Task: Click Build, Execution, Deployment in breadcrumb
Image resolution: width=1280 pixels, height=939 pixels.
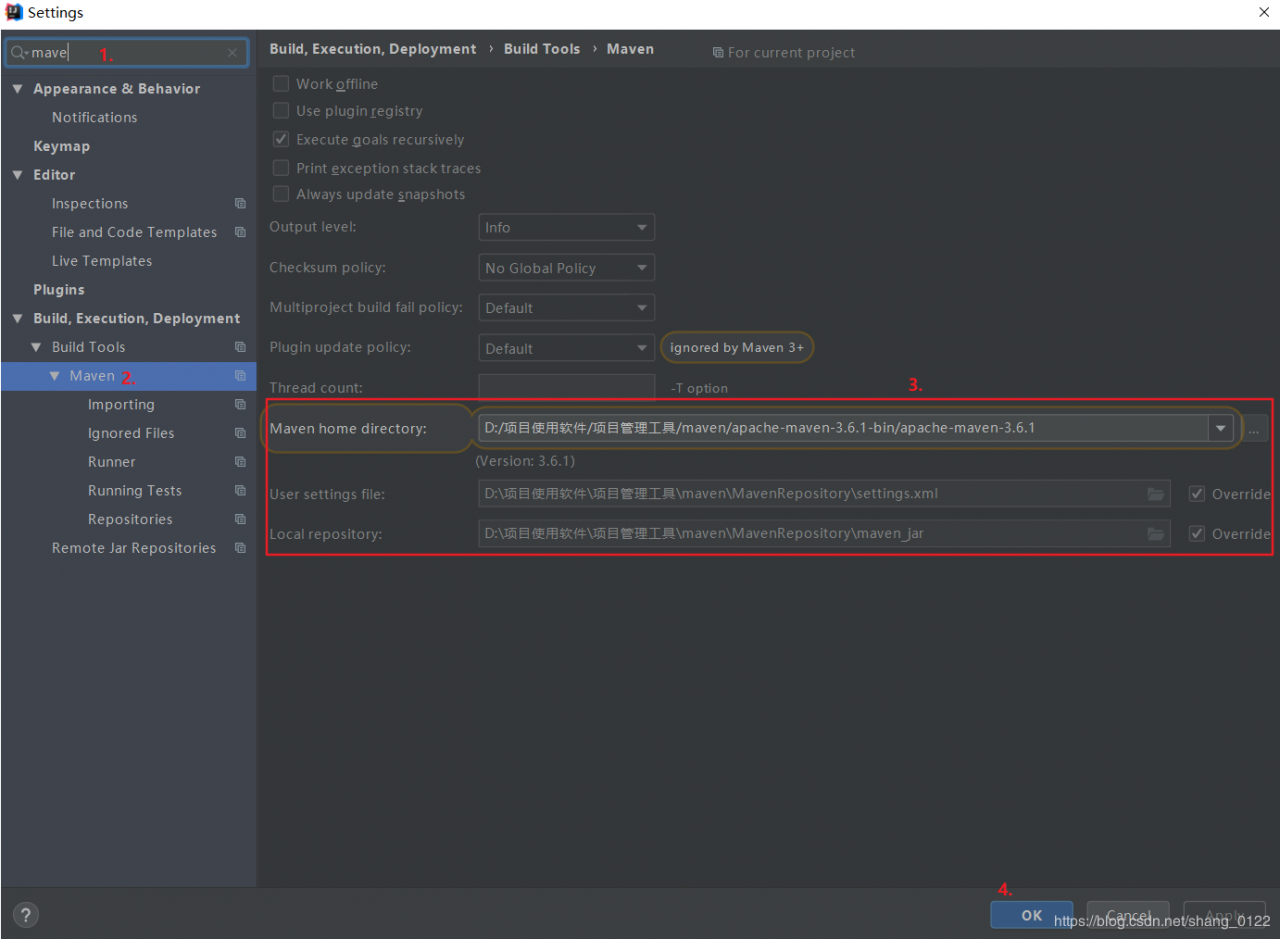Action: 373,49
